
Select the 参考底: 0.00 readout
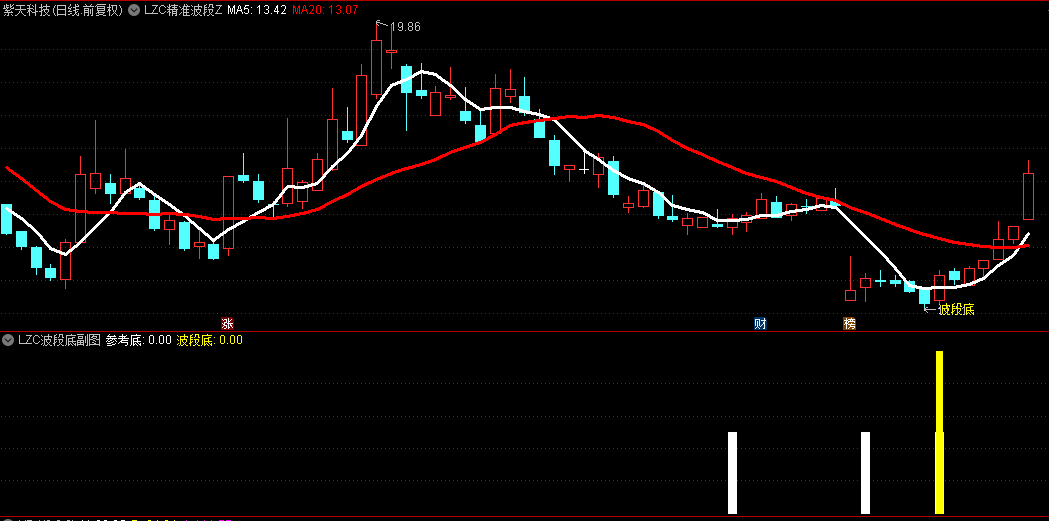pos(138,340)
